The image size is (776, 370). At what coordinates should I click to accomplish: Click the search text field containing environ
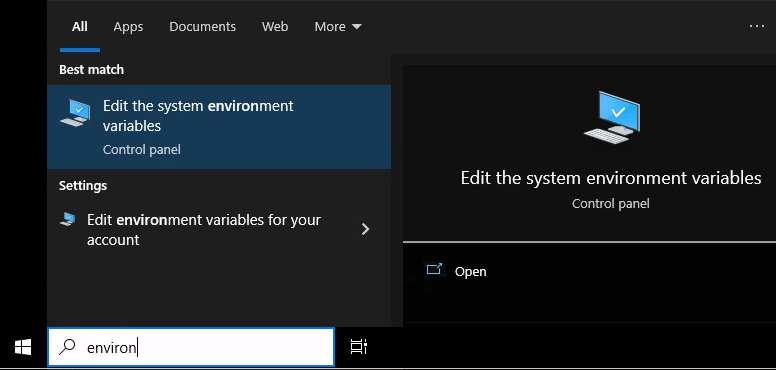[191, 347]
